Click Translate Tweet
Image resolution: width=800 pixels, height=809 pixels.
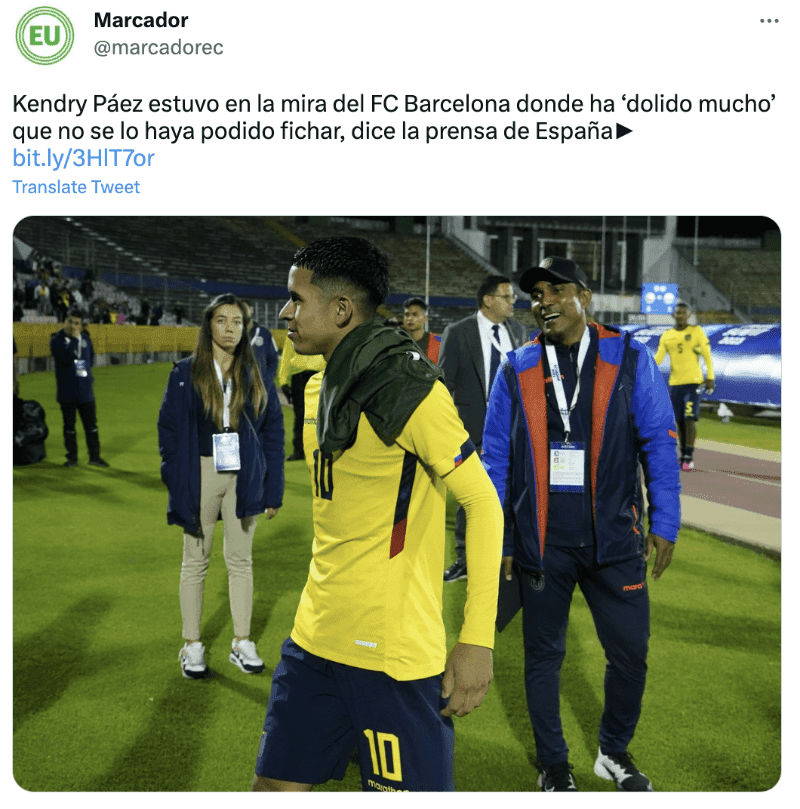[76, 187]
